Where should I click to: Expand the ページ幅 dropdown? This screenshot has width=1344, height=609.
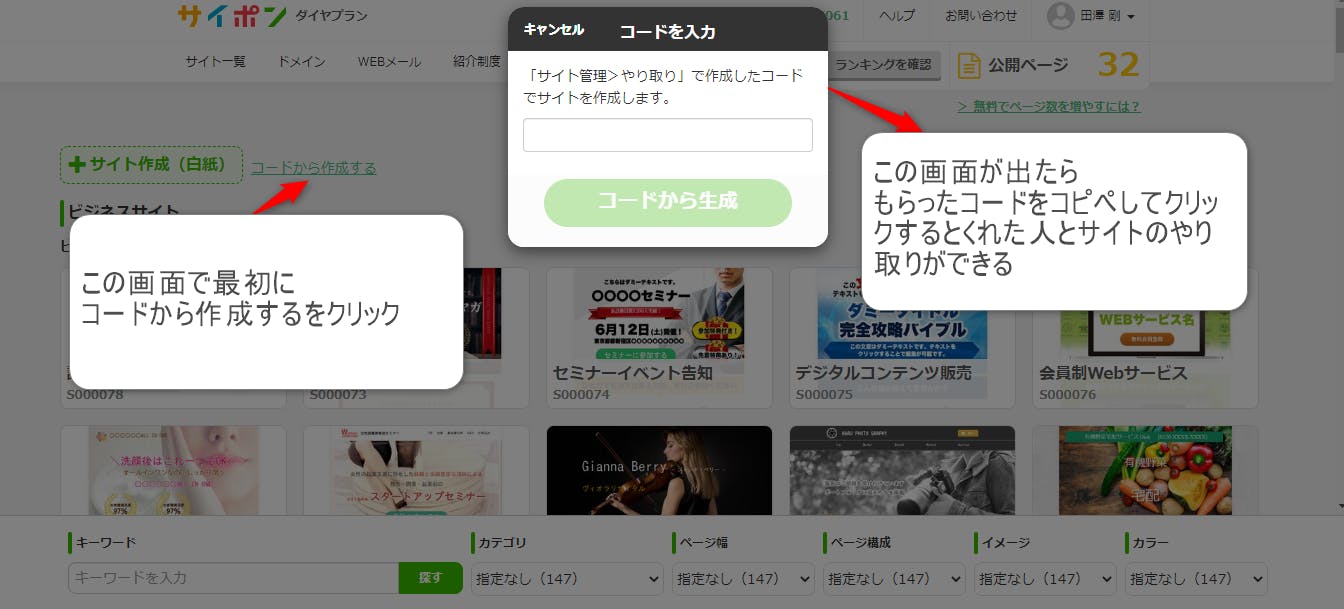point(743,578)
